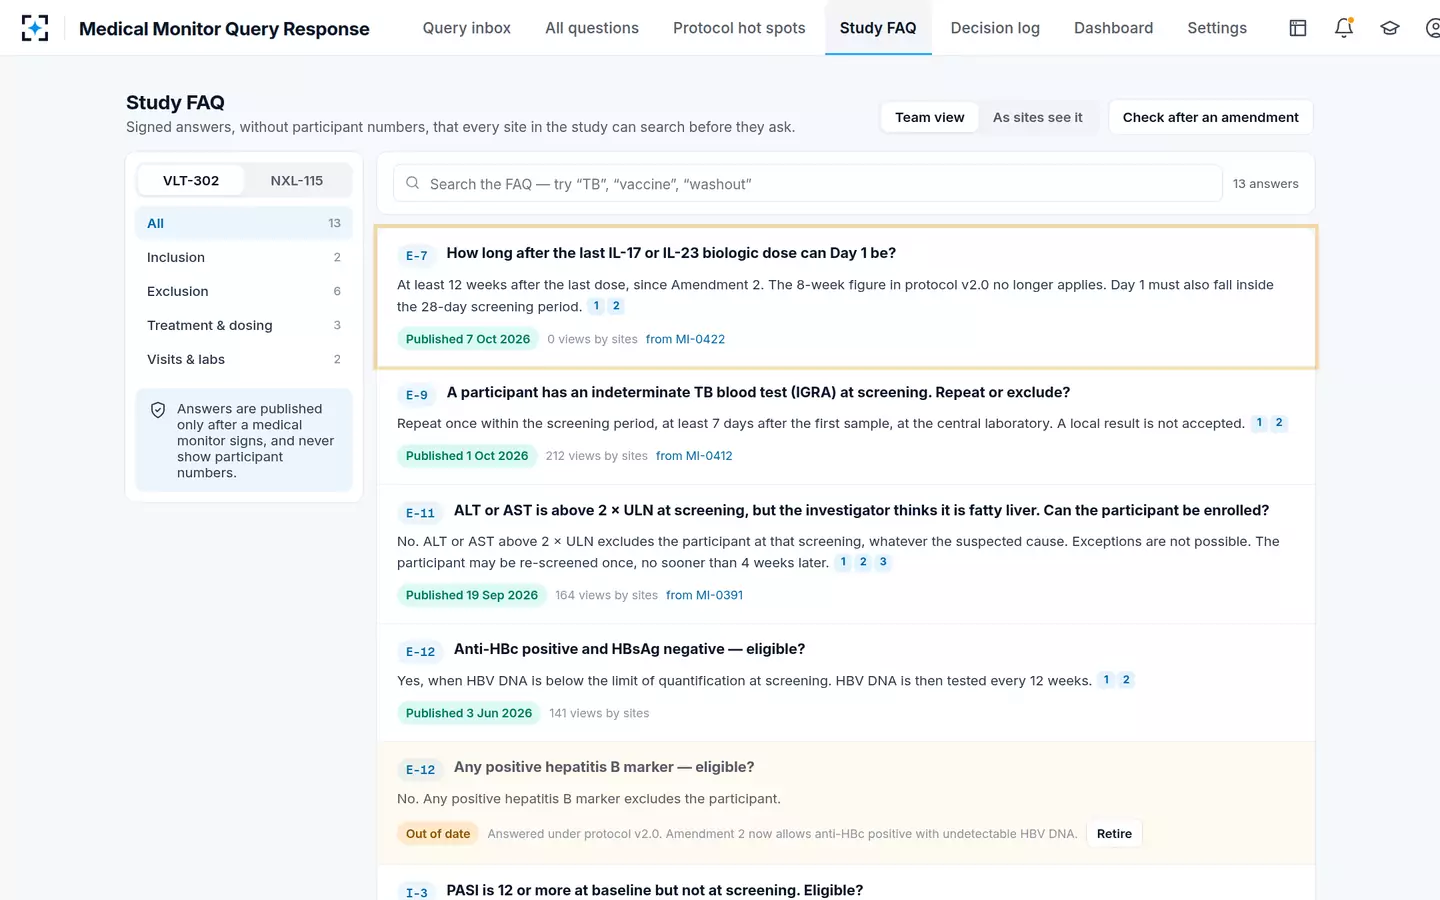Open the Protocol hot spots tab

[x=739, y=28]
